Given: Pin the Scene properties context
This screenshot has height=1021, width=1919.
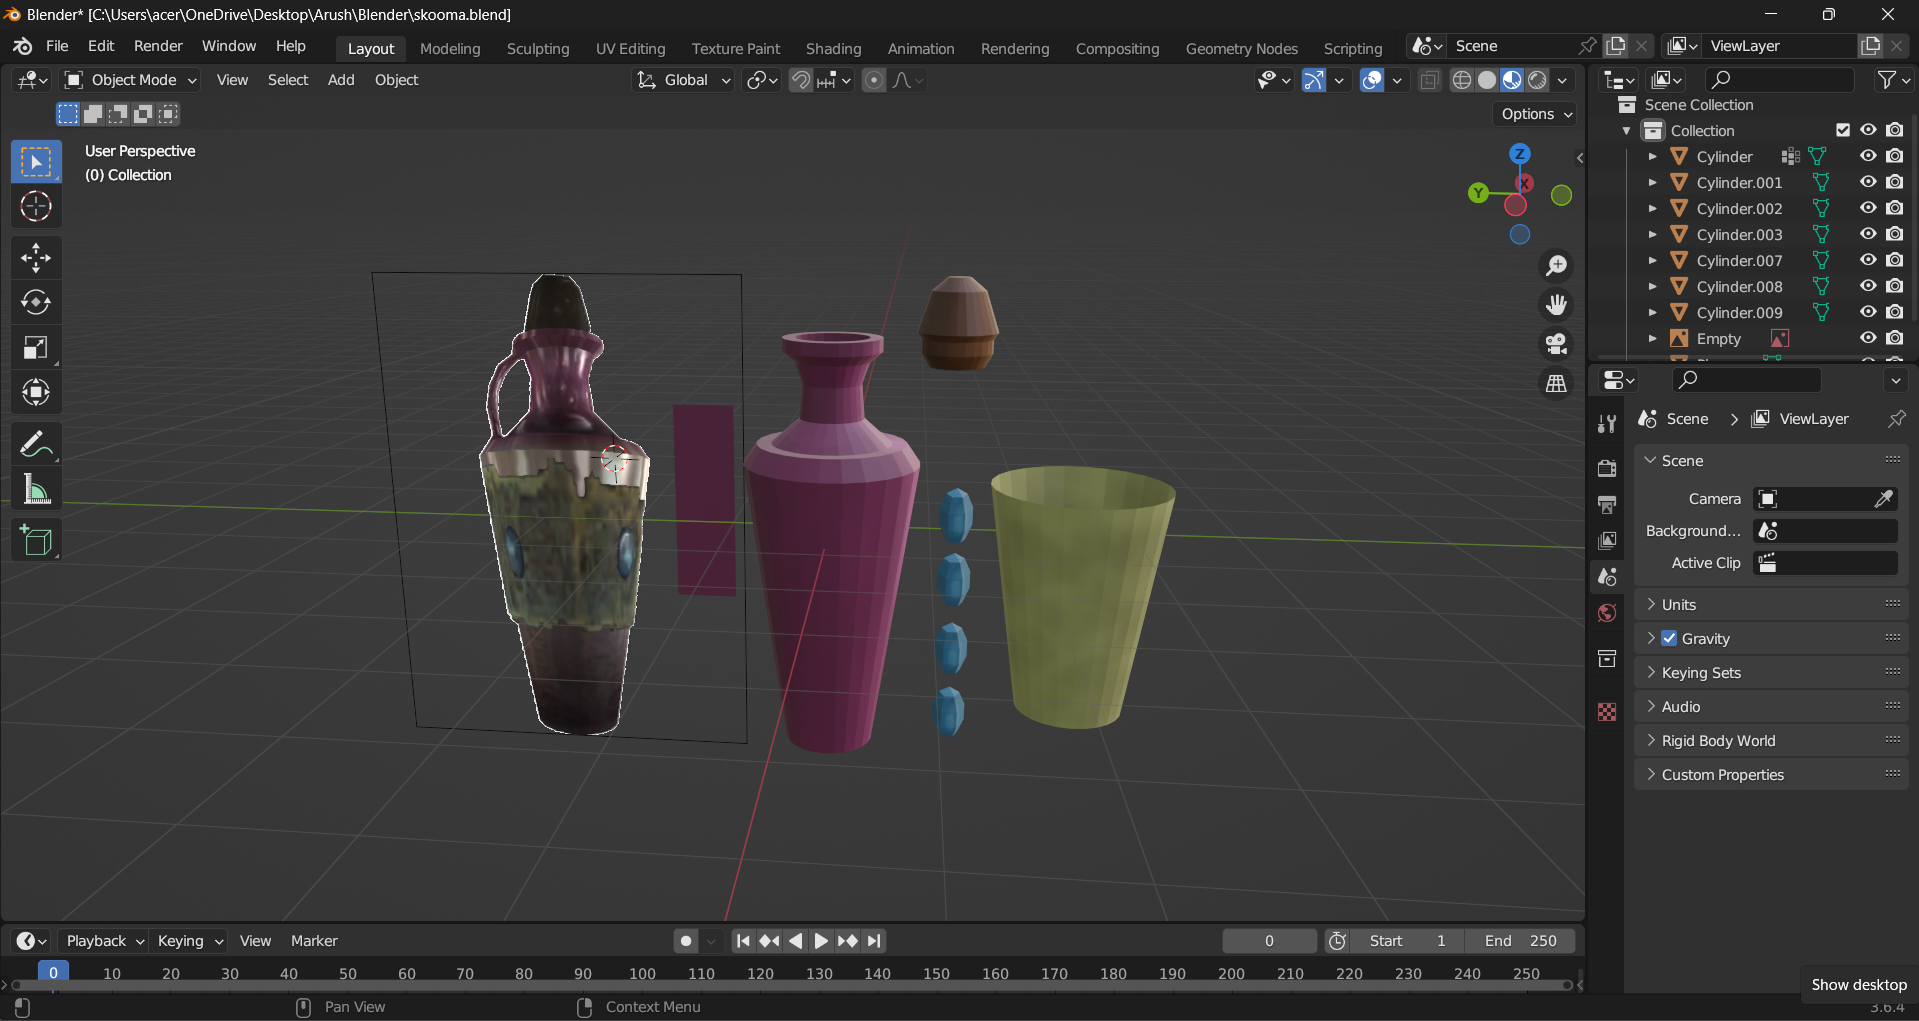Looking at the screenshot, I should coord(1896,419).
